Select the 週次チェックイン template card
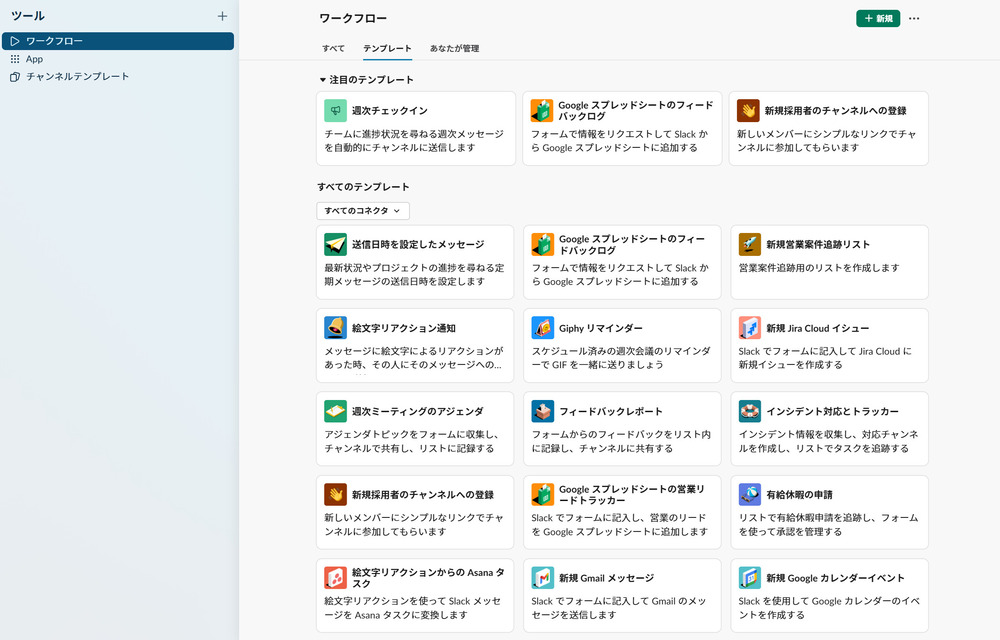This screenshot has width=1000, height=640. coord(415,128)
